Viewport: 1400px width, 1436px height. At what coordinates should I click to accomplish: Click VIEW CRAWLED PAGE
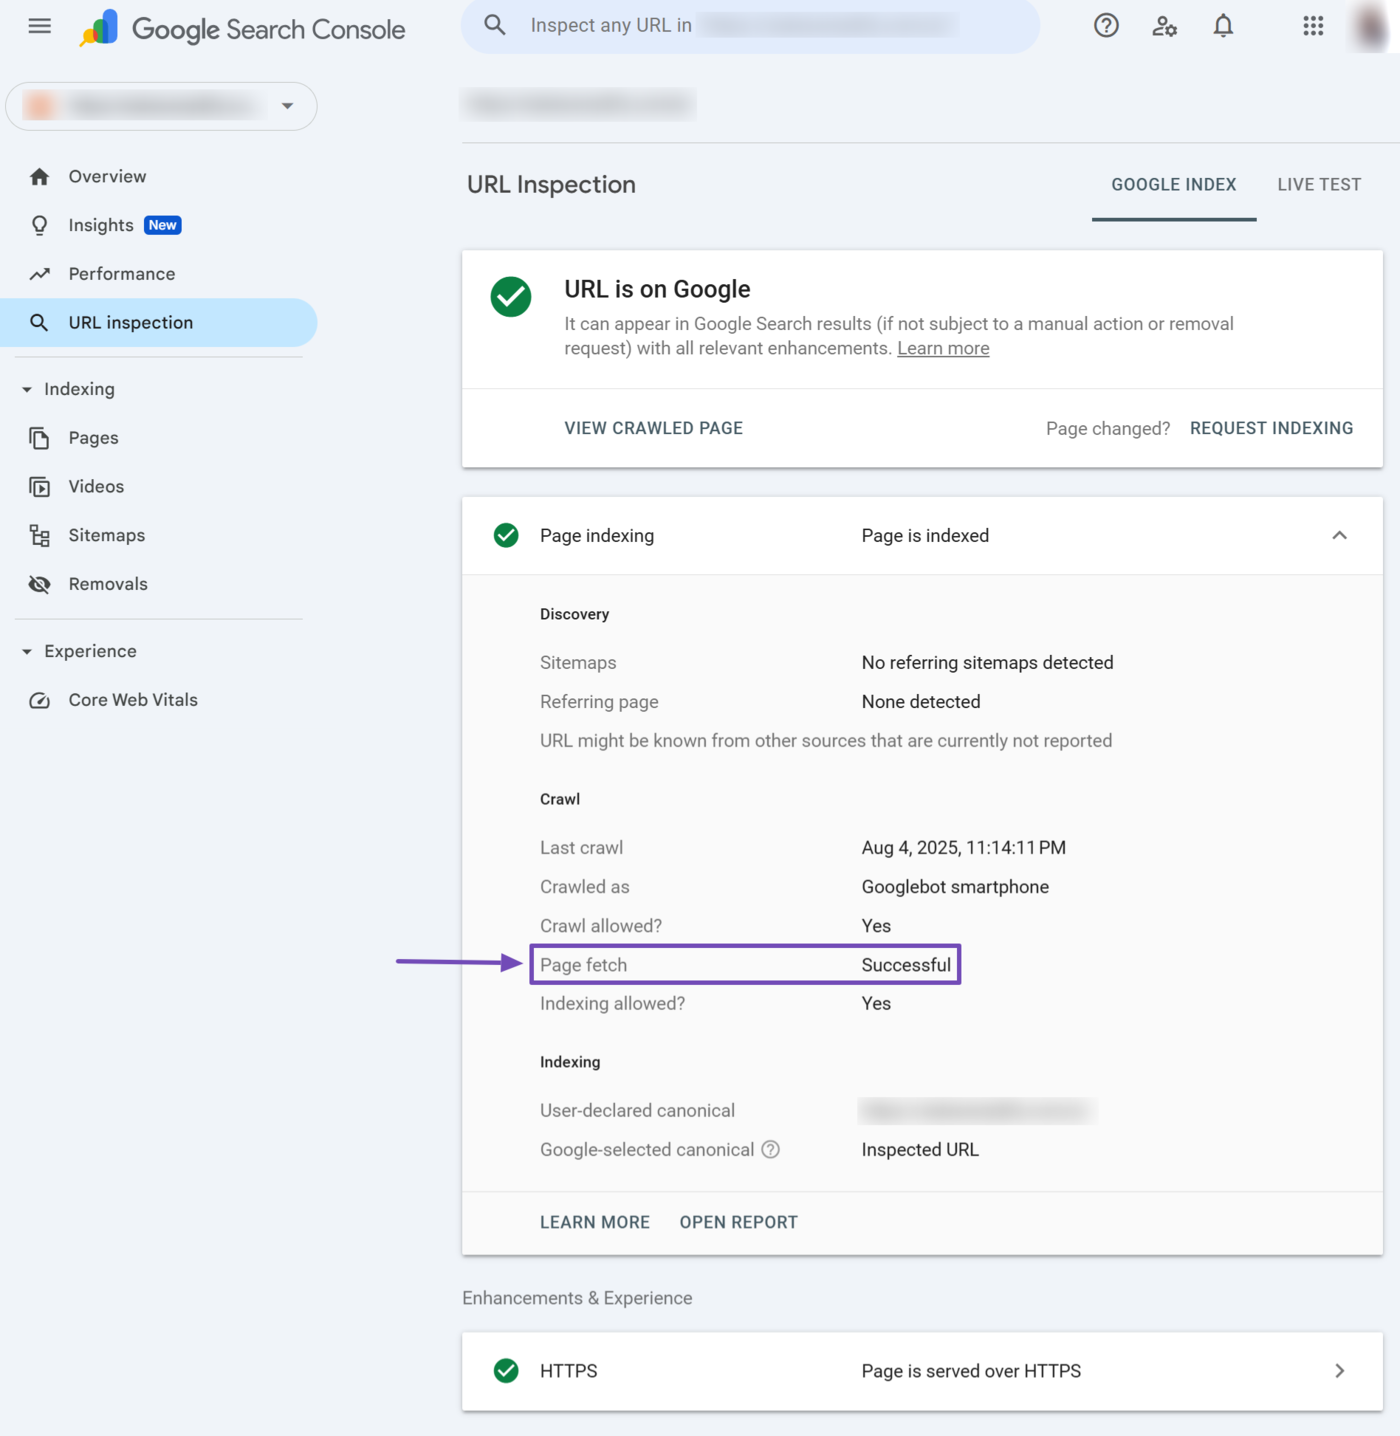point(654,428)
